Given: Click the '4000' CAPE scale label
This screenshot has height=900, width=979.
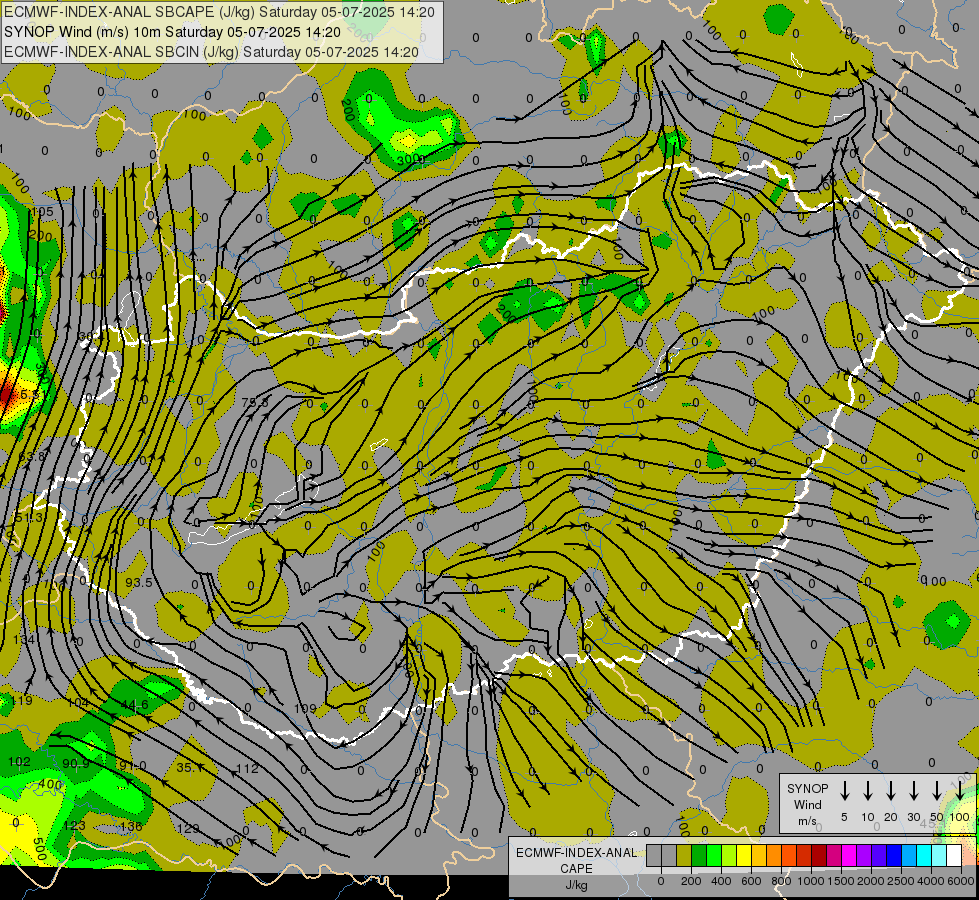Looking at the screenshot, I should 931,881.
